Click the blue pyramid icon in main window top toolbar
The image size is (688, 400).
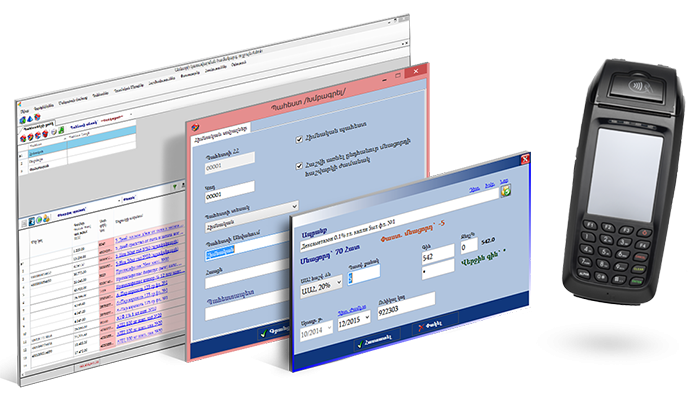30,118
